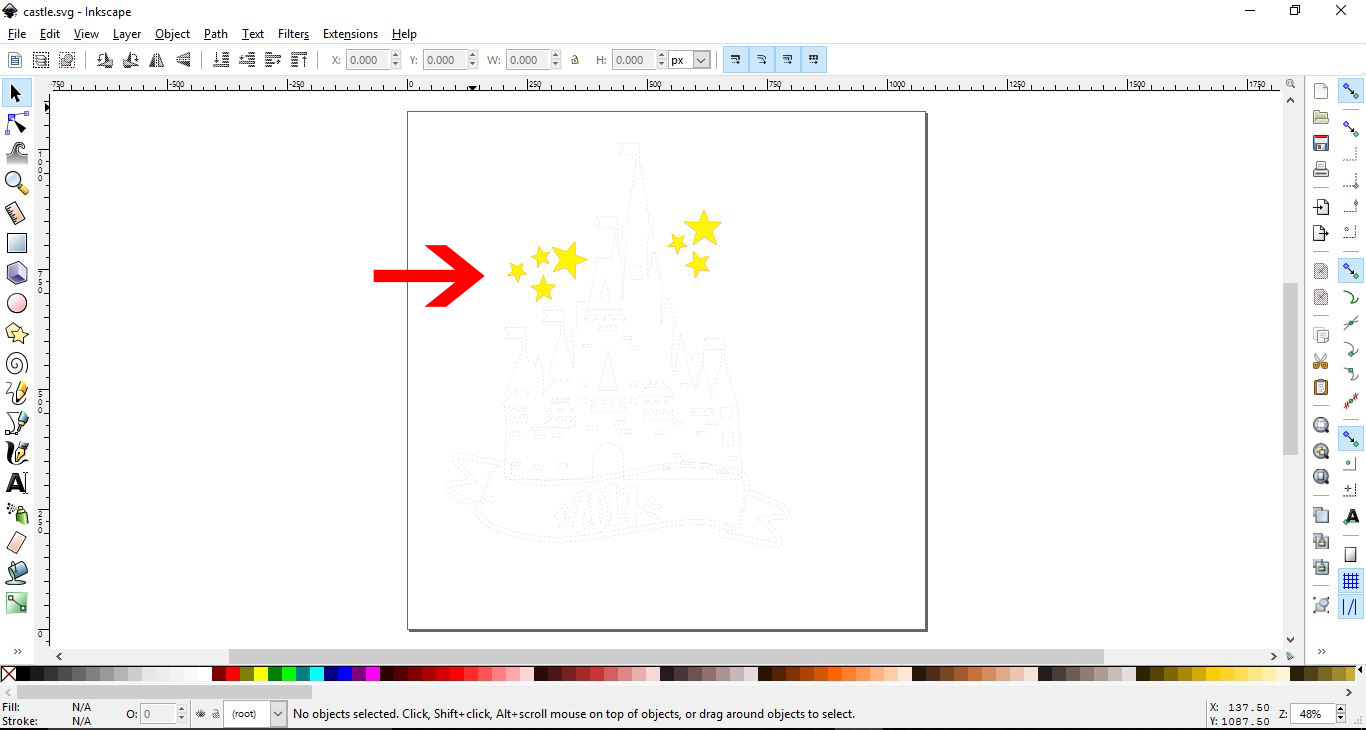Toggle snap to grid on the right bar
This screenshot has height=730, width=1366.
tap(1351, 580)
